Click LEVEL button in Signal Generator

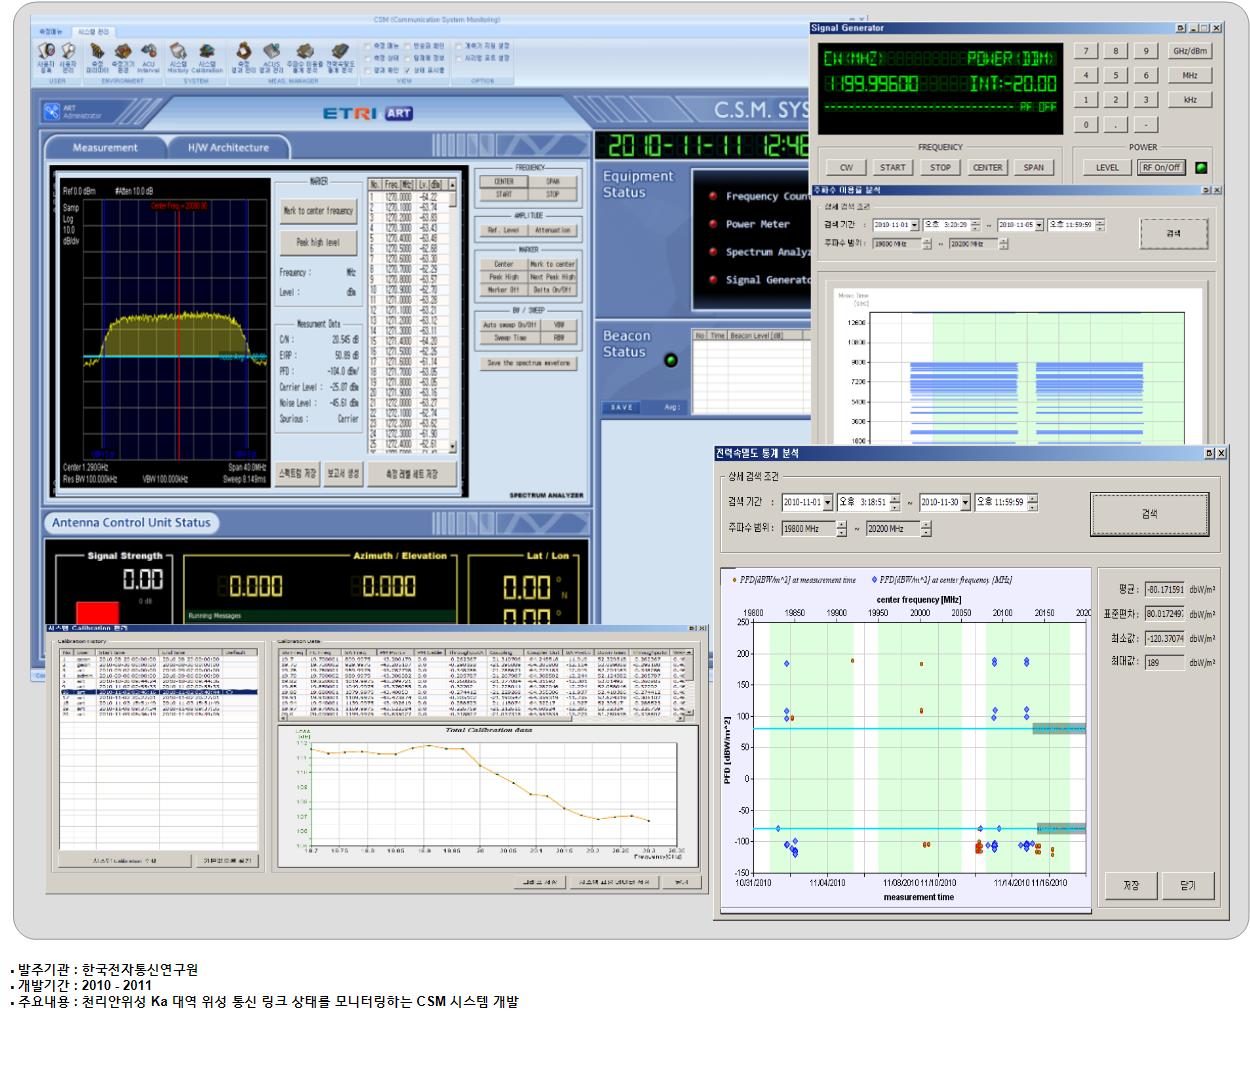pyautogui.click(x=1107, y=168)
